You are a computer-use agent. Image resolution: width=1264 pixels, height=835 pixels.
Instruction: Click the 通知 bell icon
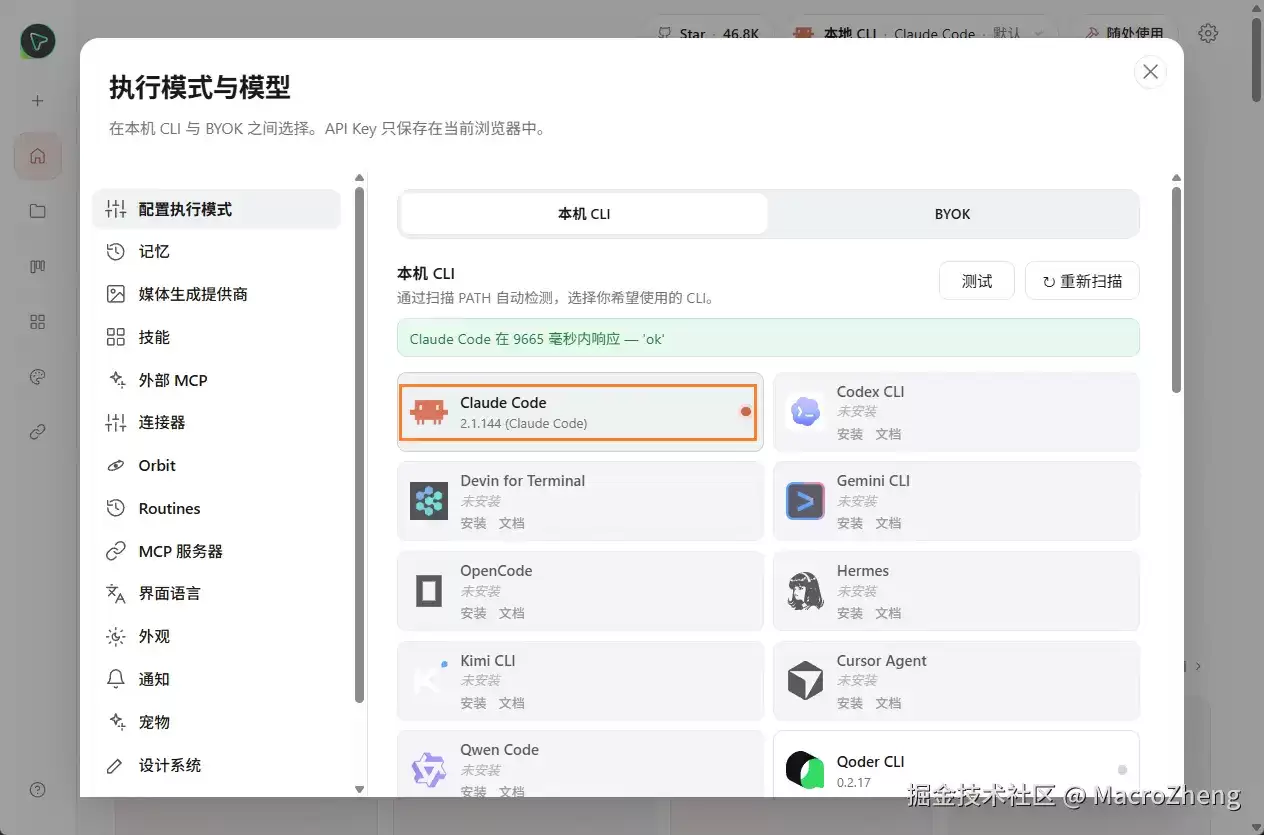coord(116,679)
